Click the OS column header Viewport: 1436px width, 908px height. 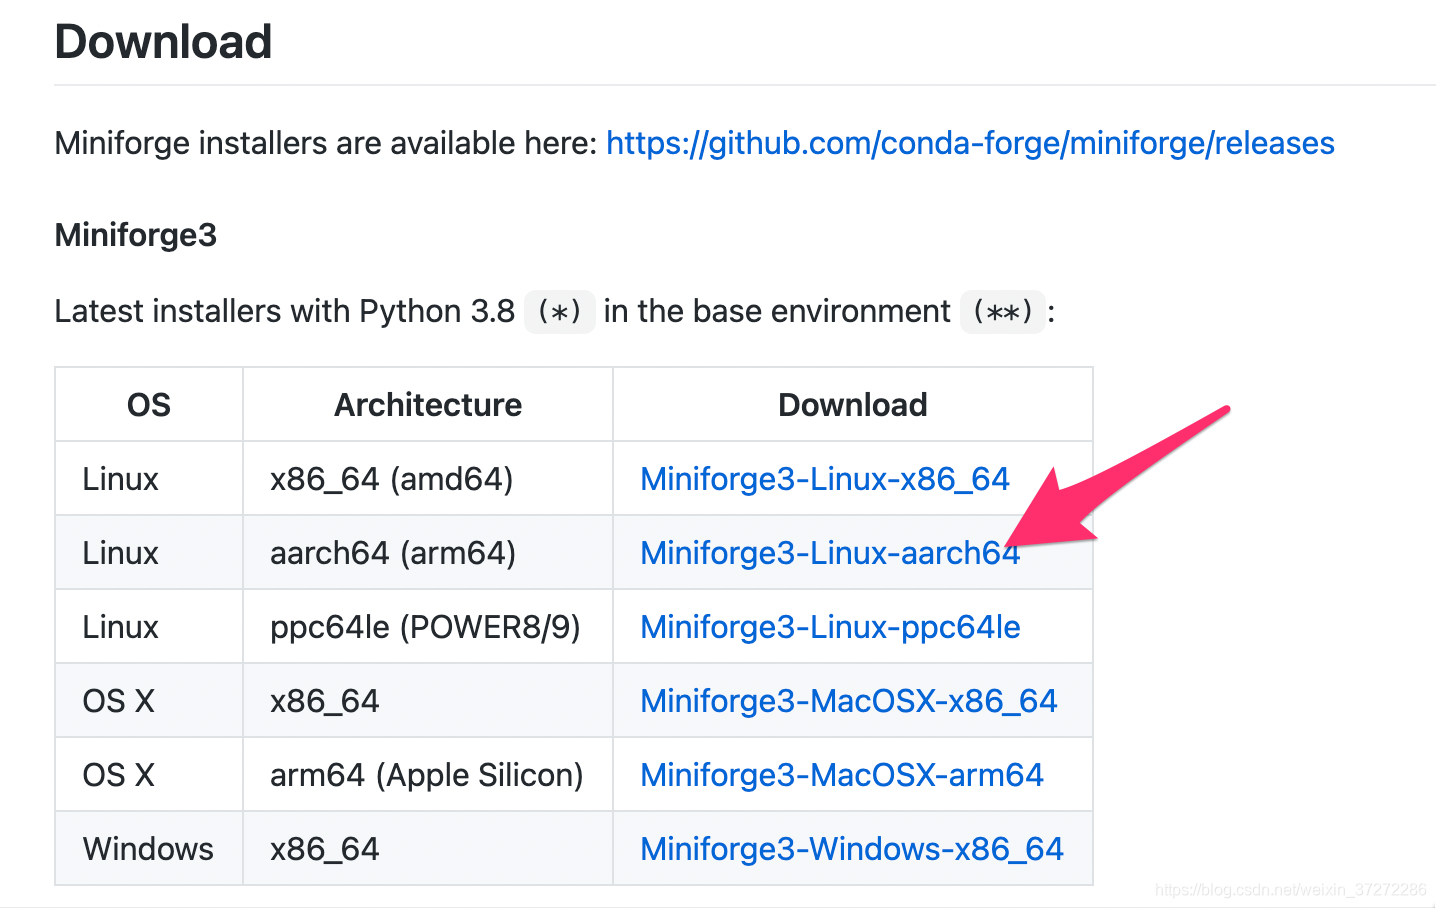coord(149,405)
